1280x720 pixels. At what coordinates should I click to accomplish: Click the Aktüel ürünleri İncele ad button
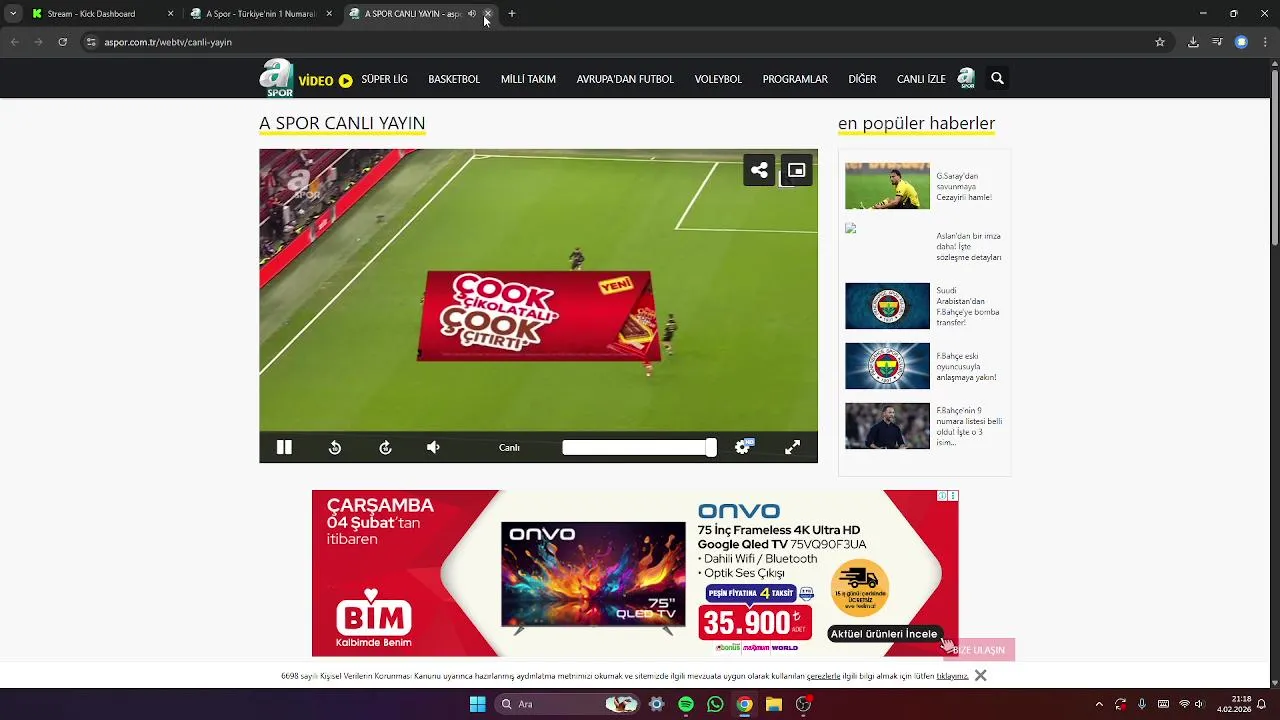[x=884, y=633]
